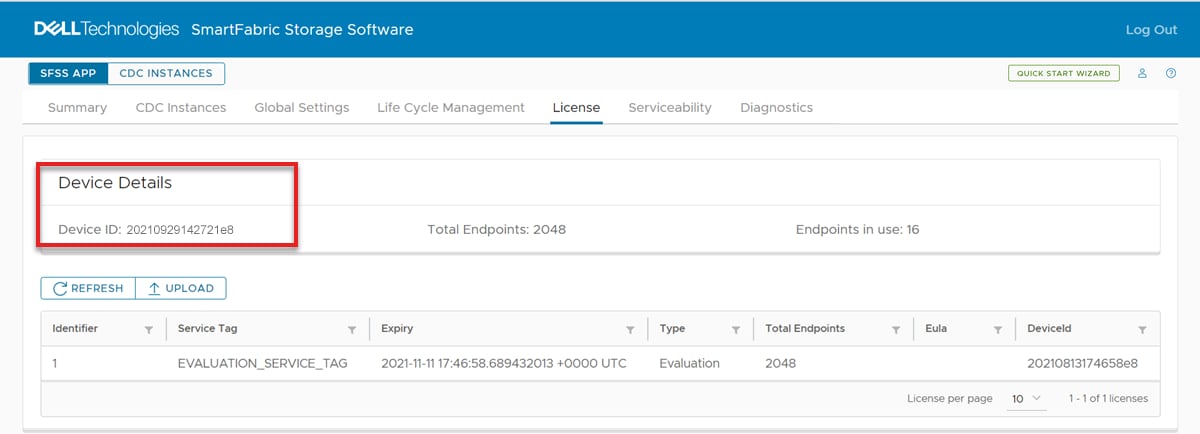This screenshot has height=434, width=1200.
Task: Select the License tab
Action: pyautogui.click(x=577, y=107)
